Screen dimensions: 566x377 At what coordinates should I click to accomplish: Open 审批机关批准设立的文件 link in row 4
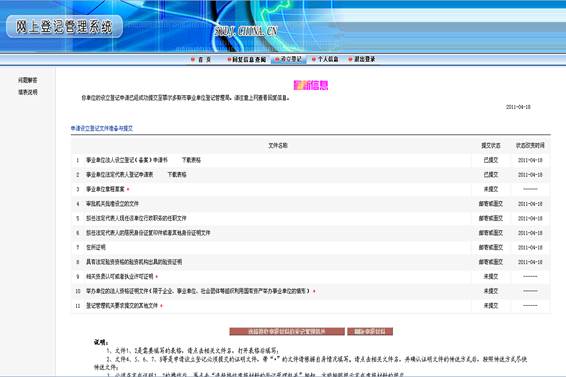click(112, 204)
